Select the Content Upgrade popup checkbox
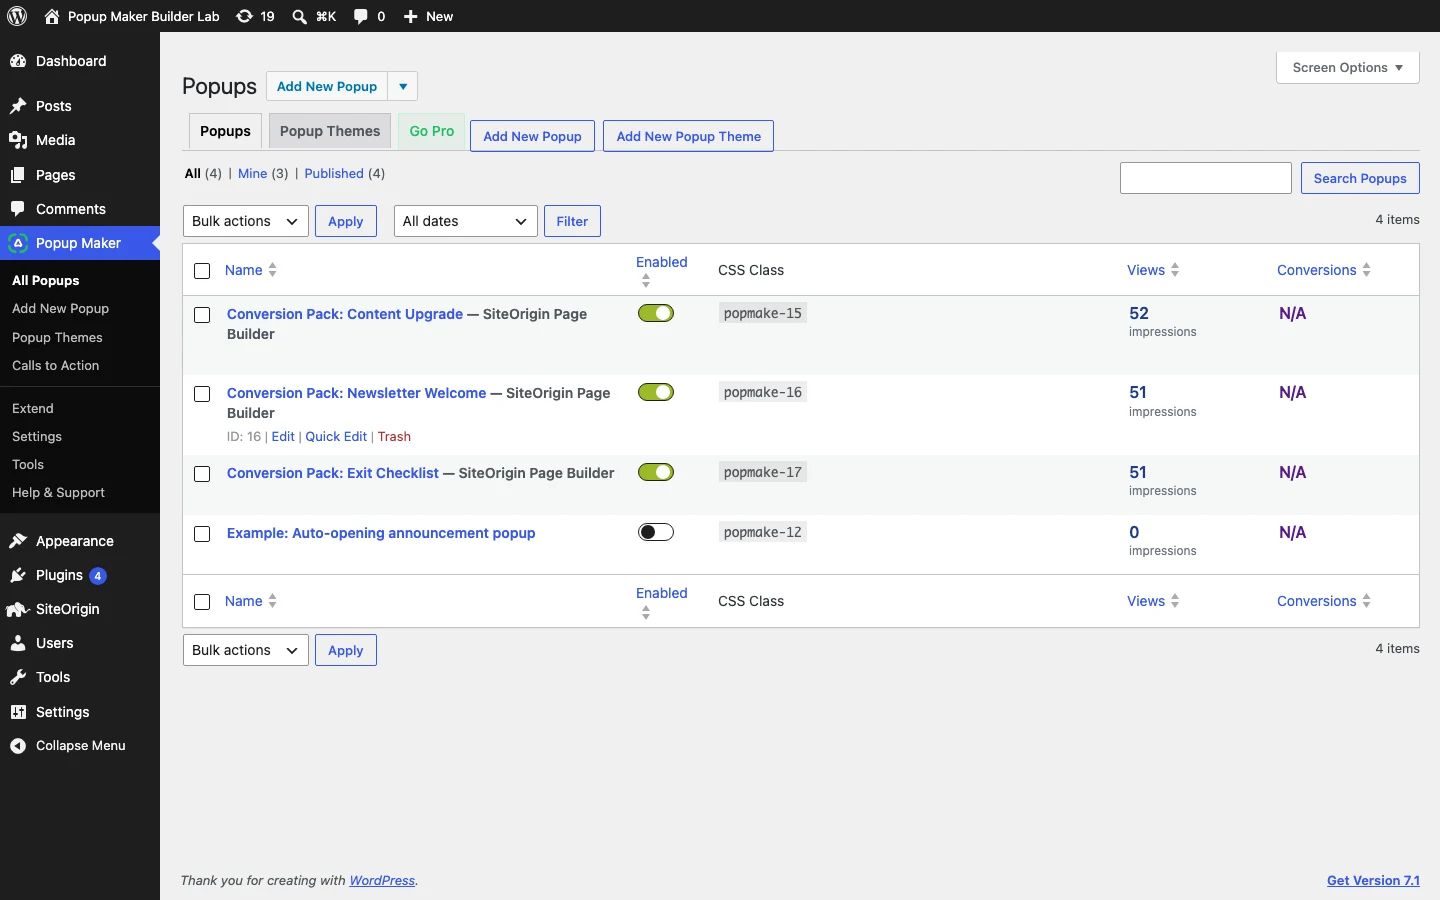Screen dimensions: 1440x900 point(202,315)
